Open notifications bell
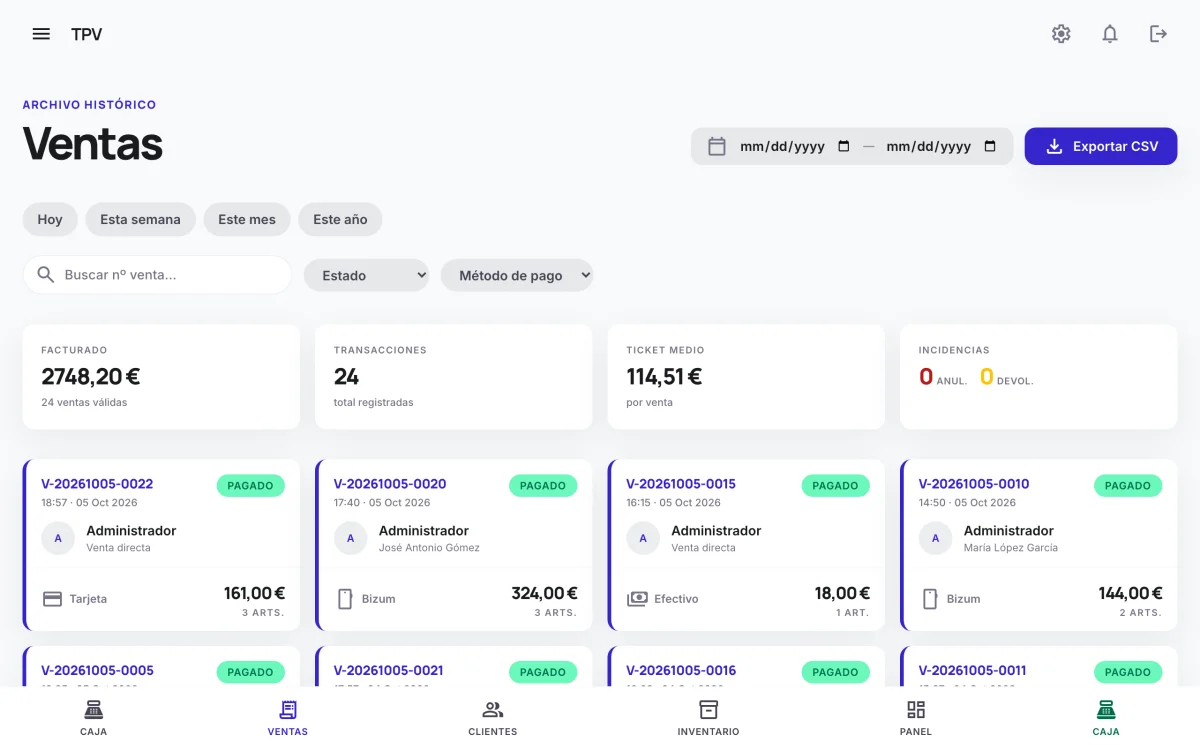This screenshot has height=750, width=1200. tap(1110, 34)
